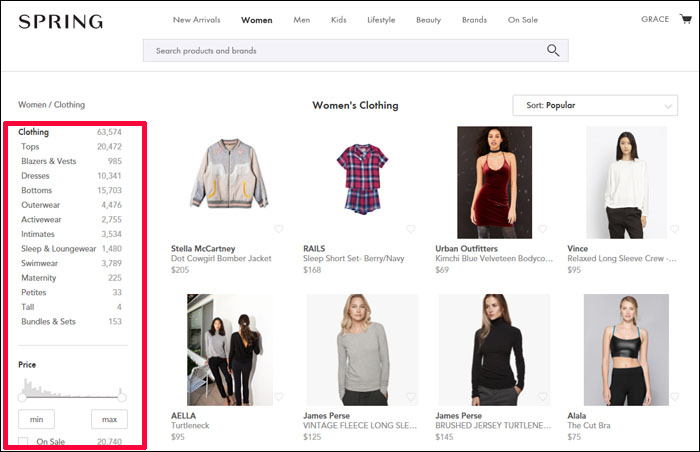Favorite the Alala Cut Bra heart
Screen dimensions: 700x452
675,397
